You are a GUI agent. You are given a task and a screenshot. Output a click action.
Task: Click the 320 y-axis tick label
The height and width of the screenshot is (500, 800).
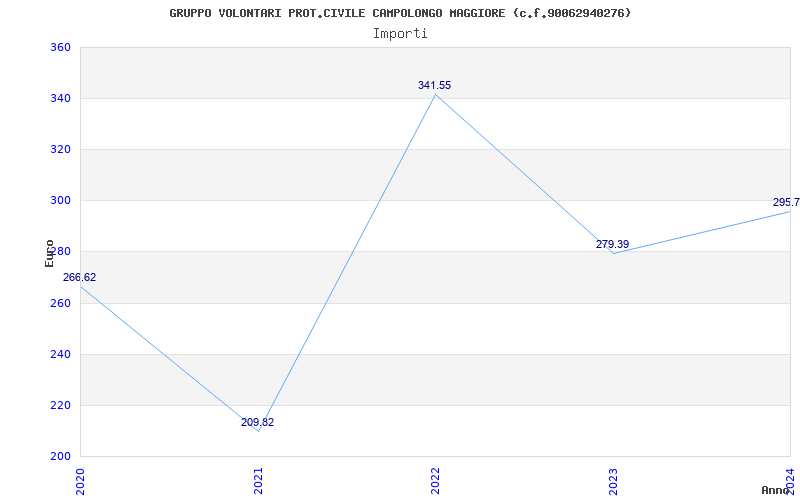pos(60,149)
